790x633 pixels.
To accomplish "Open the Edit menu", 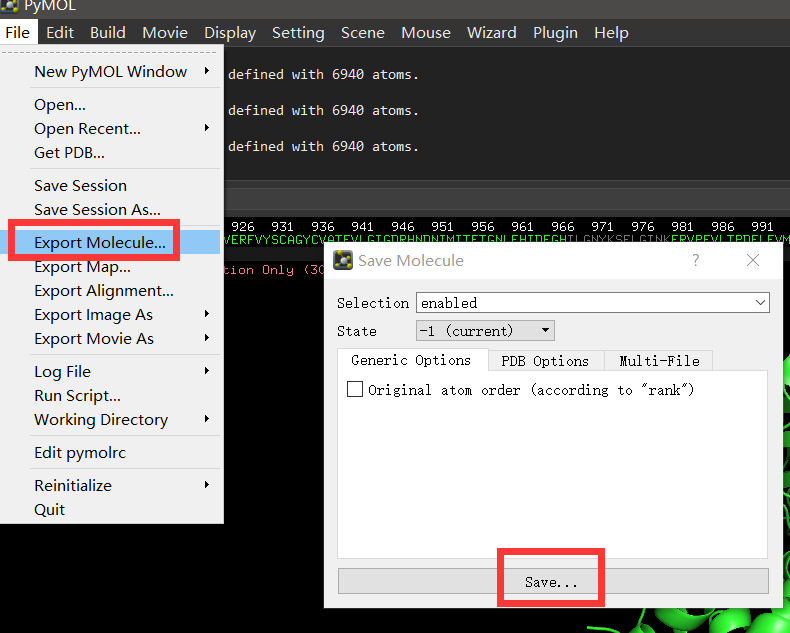I will click(60, 33).
